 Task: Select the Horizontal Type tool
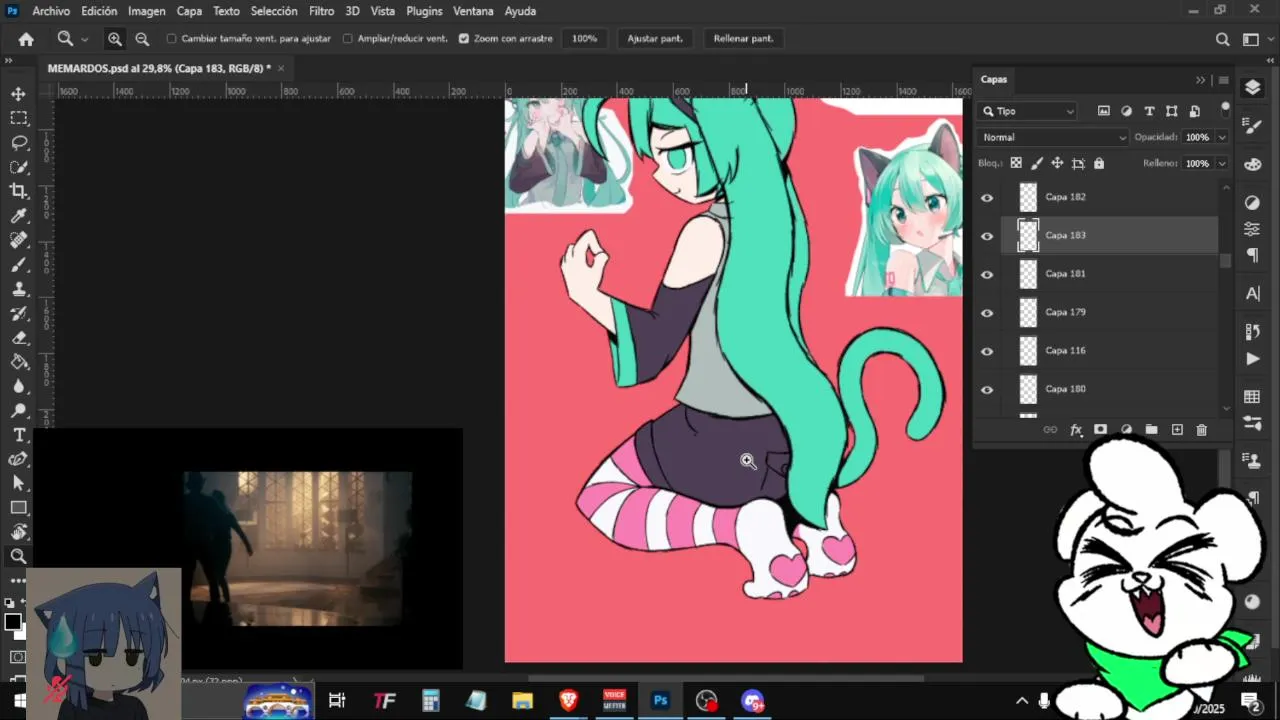click(x=19, y=435)
